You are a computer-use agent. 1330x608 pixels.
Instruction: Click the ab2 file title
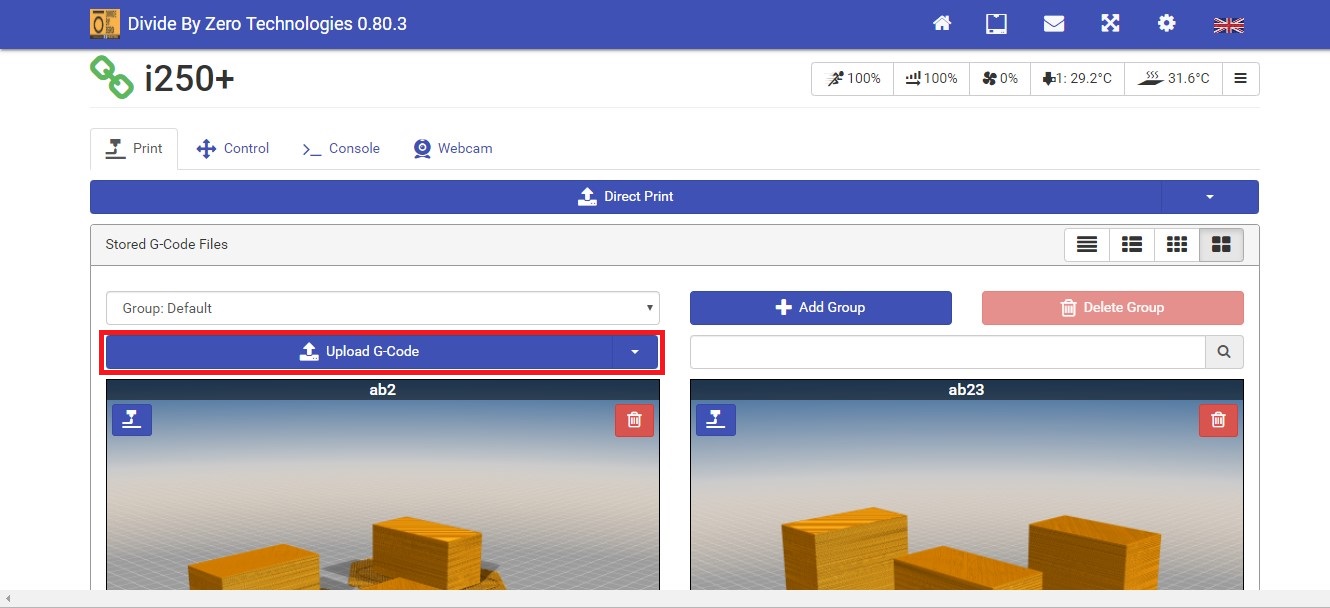383,390
